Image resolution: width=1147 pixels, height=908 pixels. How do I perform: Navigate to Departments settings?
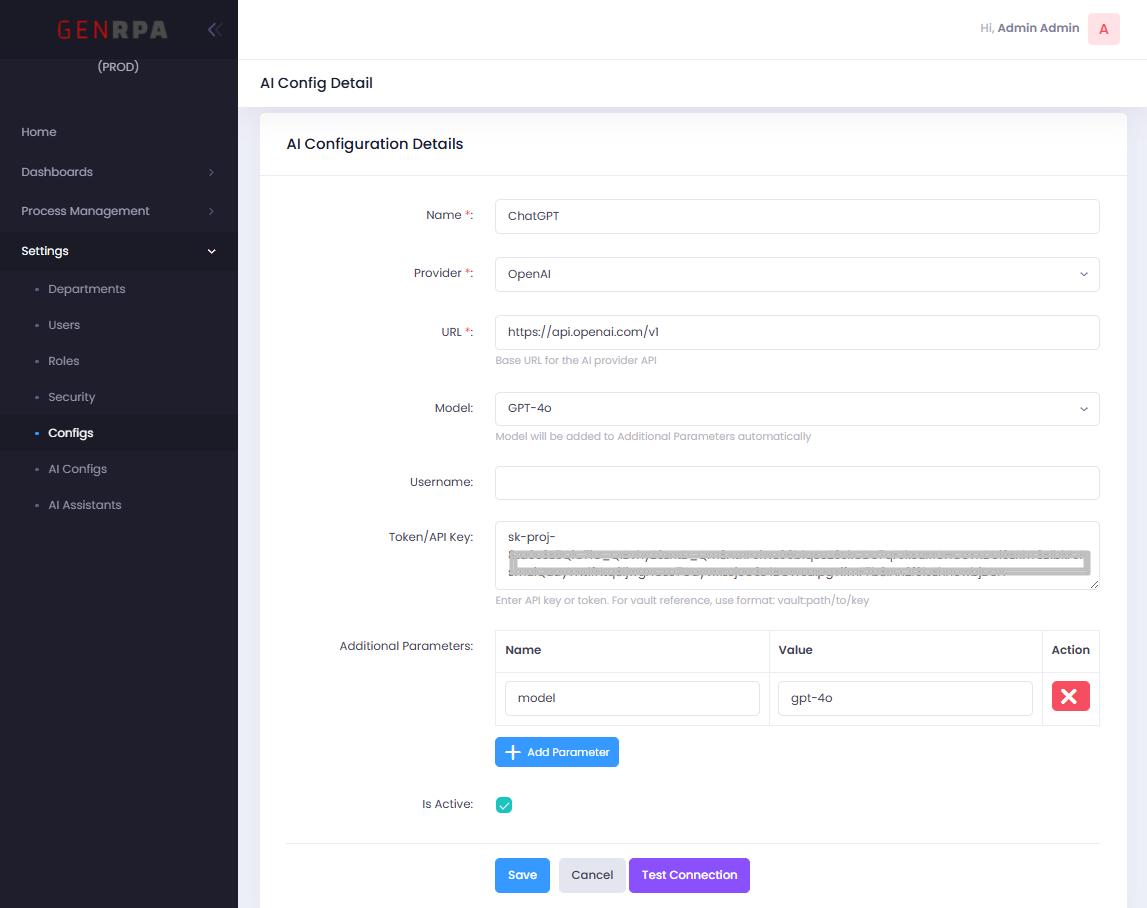[x=86, y=289]
